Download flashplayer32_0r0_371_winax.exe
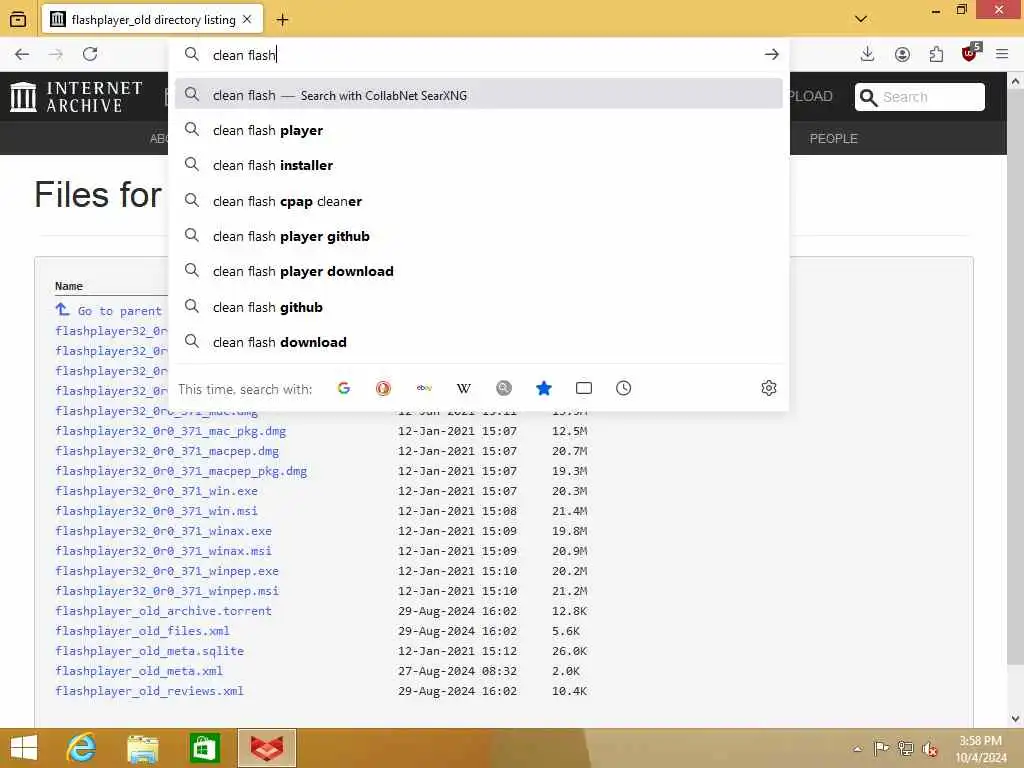This screenshot has width=1024, height=768. coord(163,531)
